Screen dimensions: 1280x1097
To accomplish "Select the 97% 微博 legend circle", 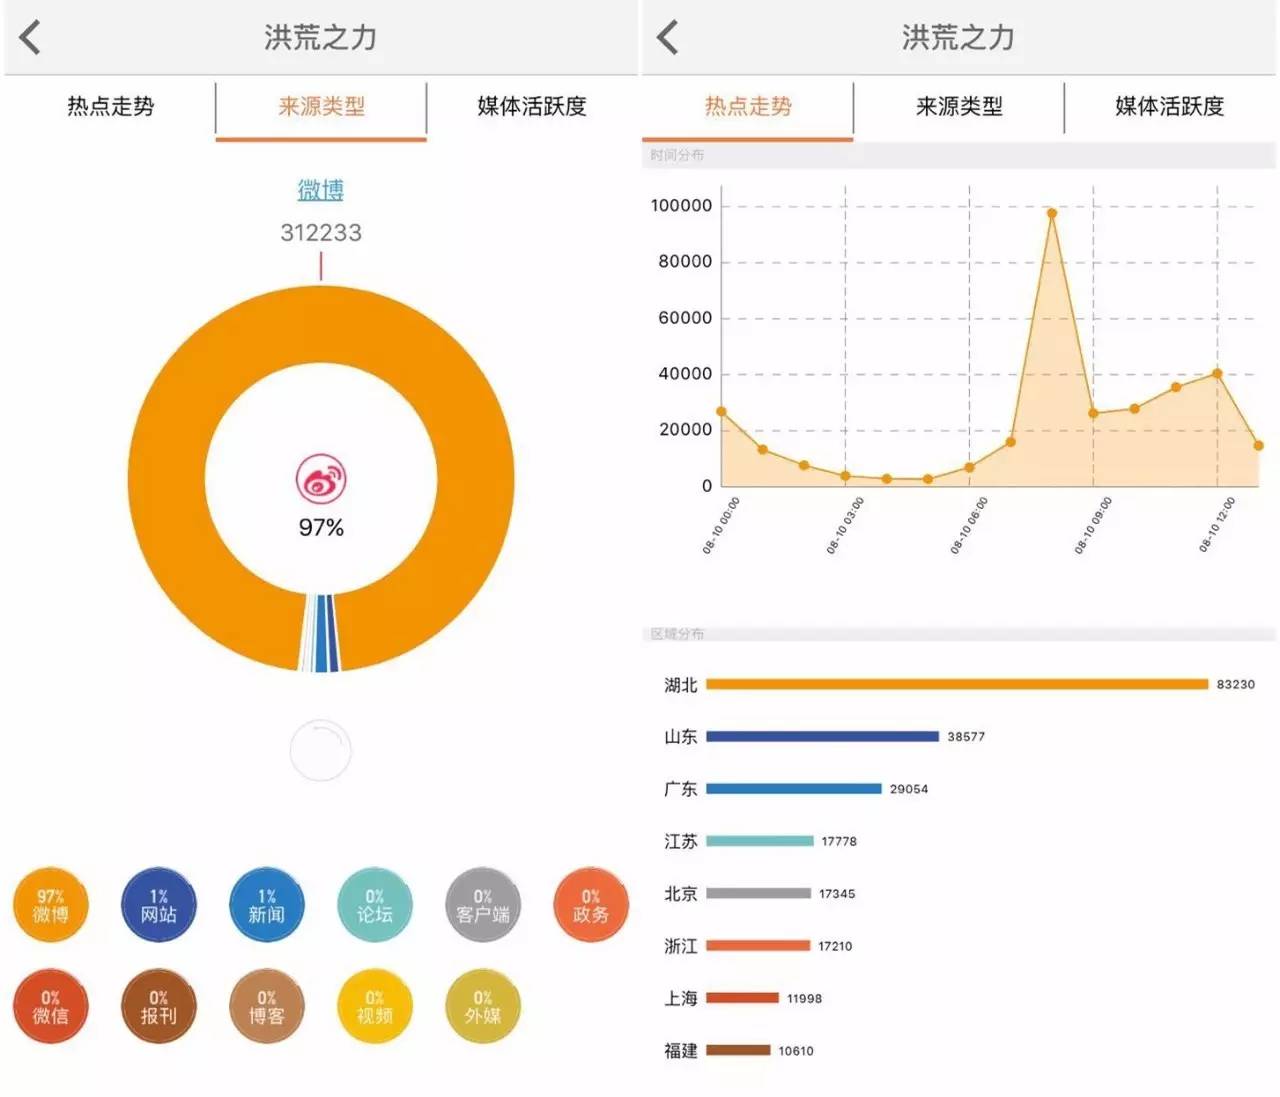I will click(51, 905).
